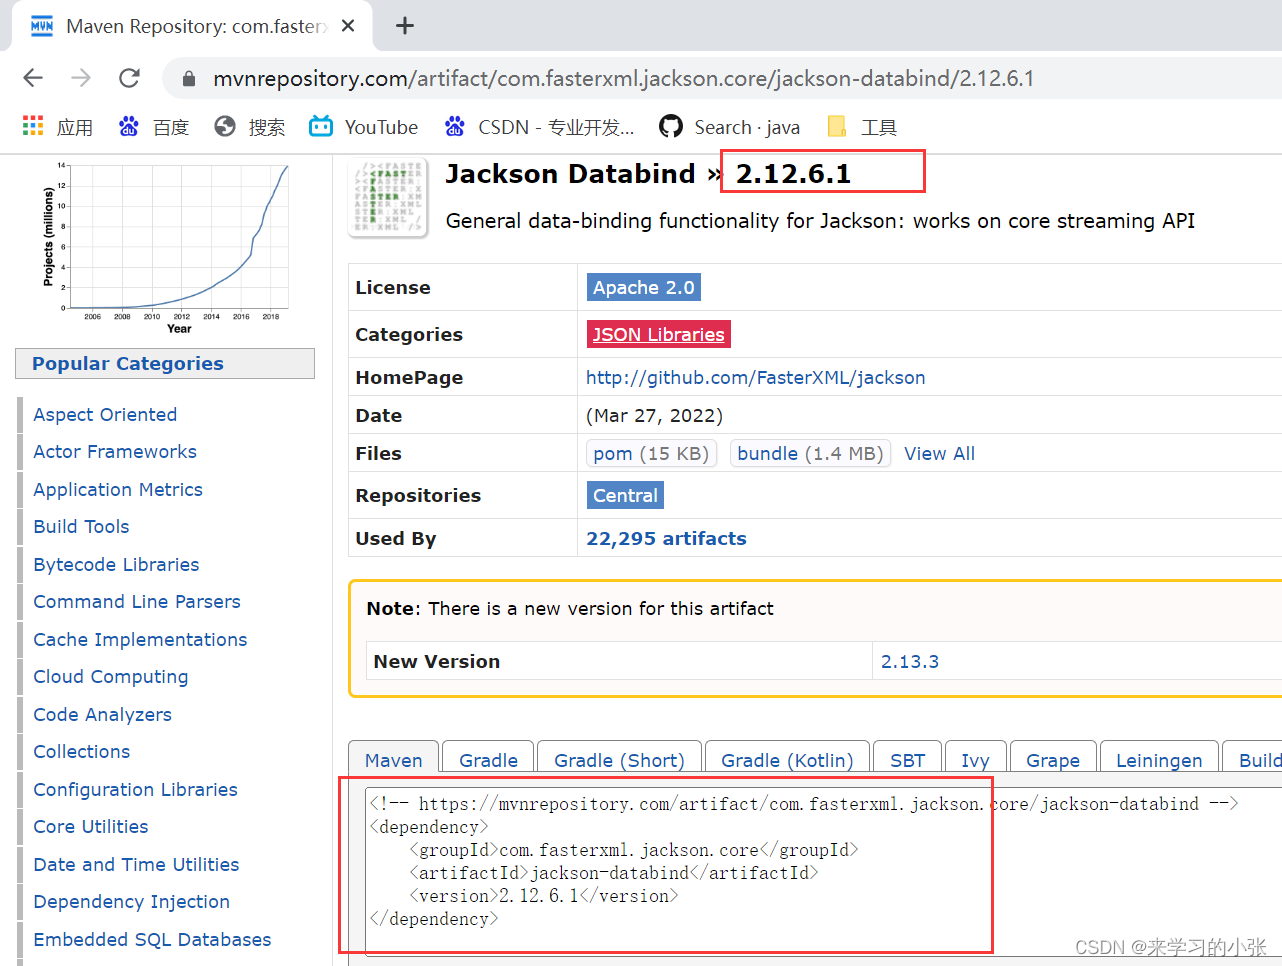Click the Popular Categories header
Viewport: 1282px width, 966px height.
165,364
